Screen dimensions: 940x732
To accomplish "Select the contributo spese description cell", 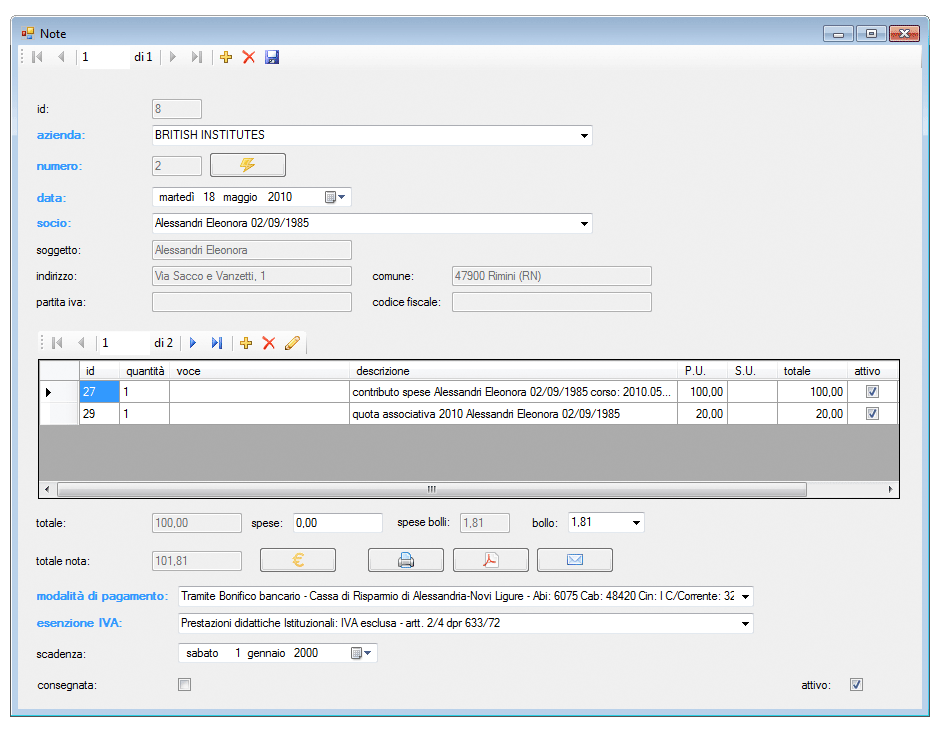I will click(513, 392).
